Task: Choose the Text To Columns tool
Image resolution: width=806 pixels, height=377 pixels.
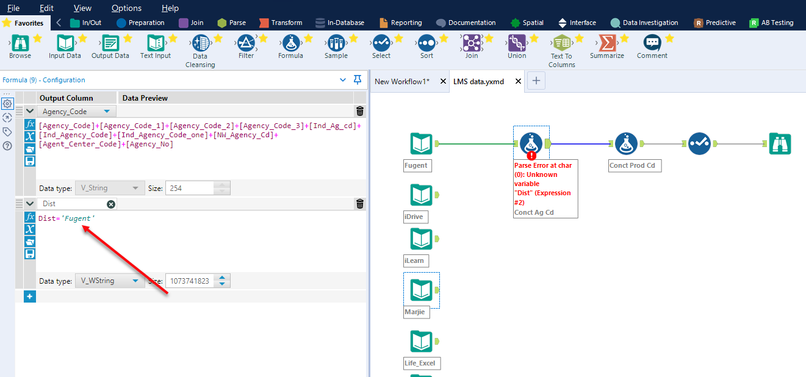Action: coord(561,43)
